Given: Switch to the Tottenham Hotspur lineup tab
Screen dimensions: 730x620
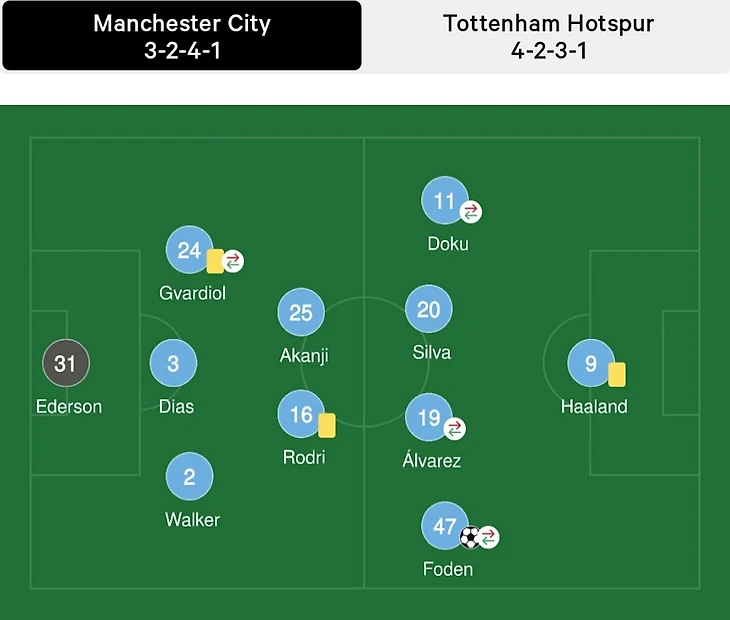Looking at the screenshot, I should point(548,36).
